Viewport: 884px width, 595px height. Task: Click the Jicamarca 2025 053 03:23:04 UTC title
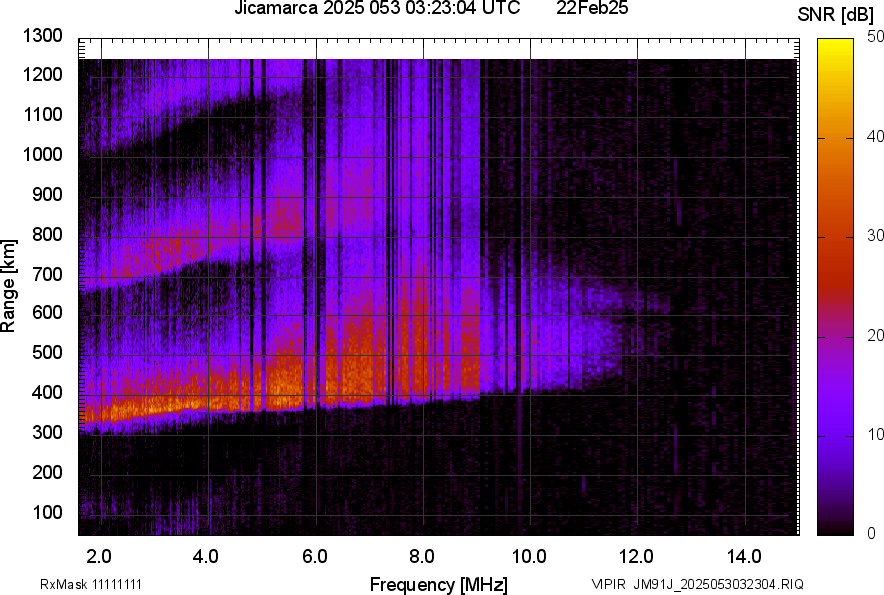(377, 9)
